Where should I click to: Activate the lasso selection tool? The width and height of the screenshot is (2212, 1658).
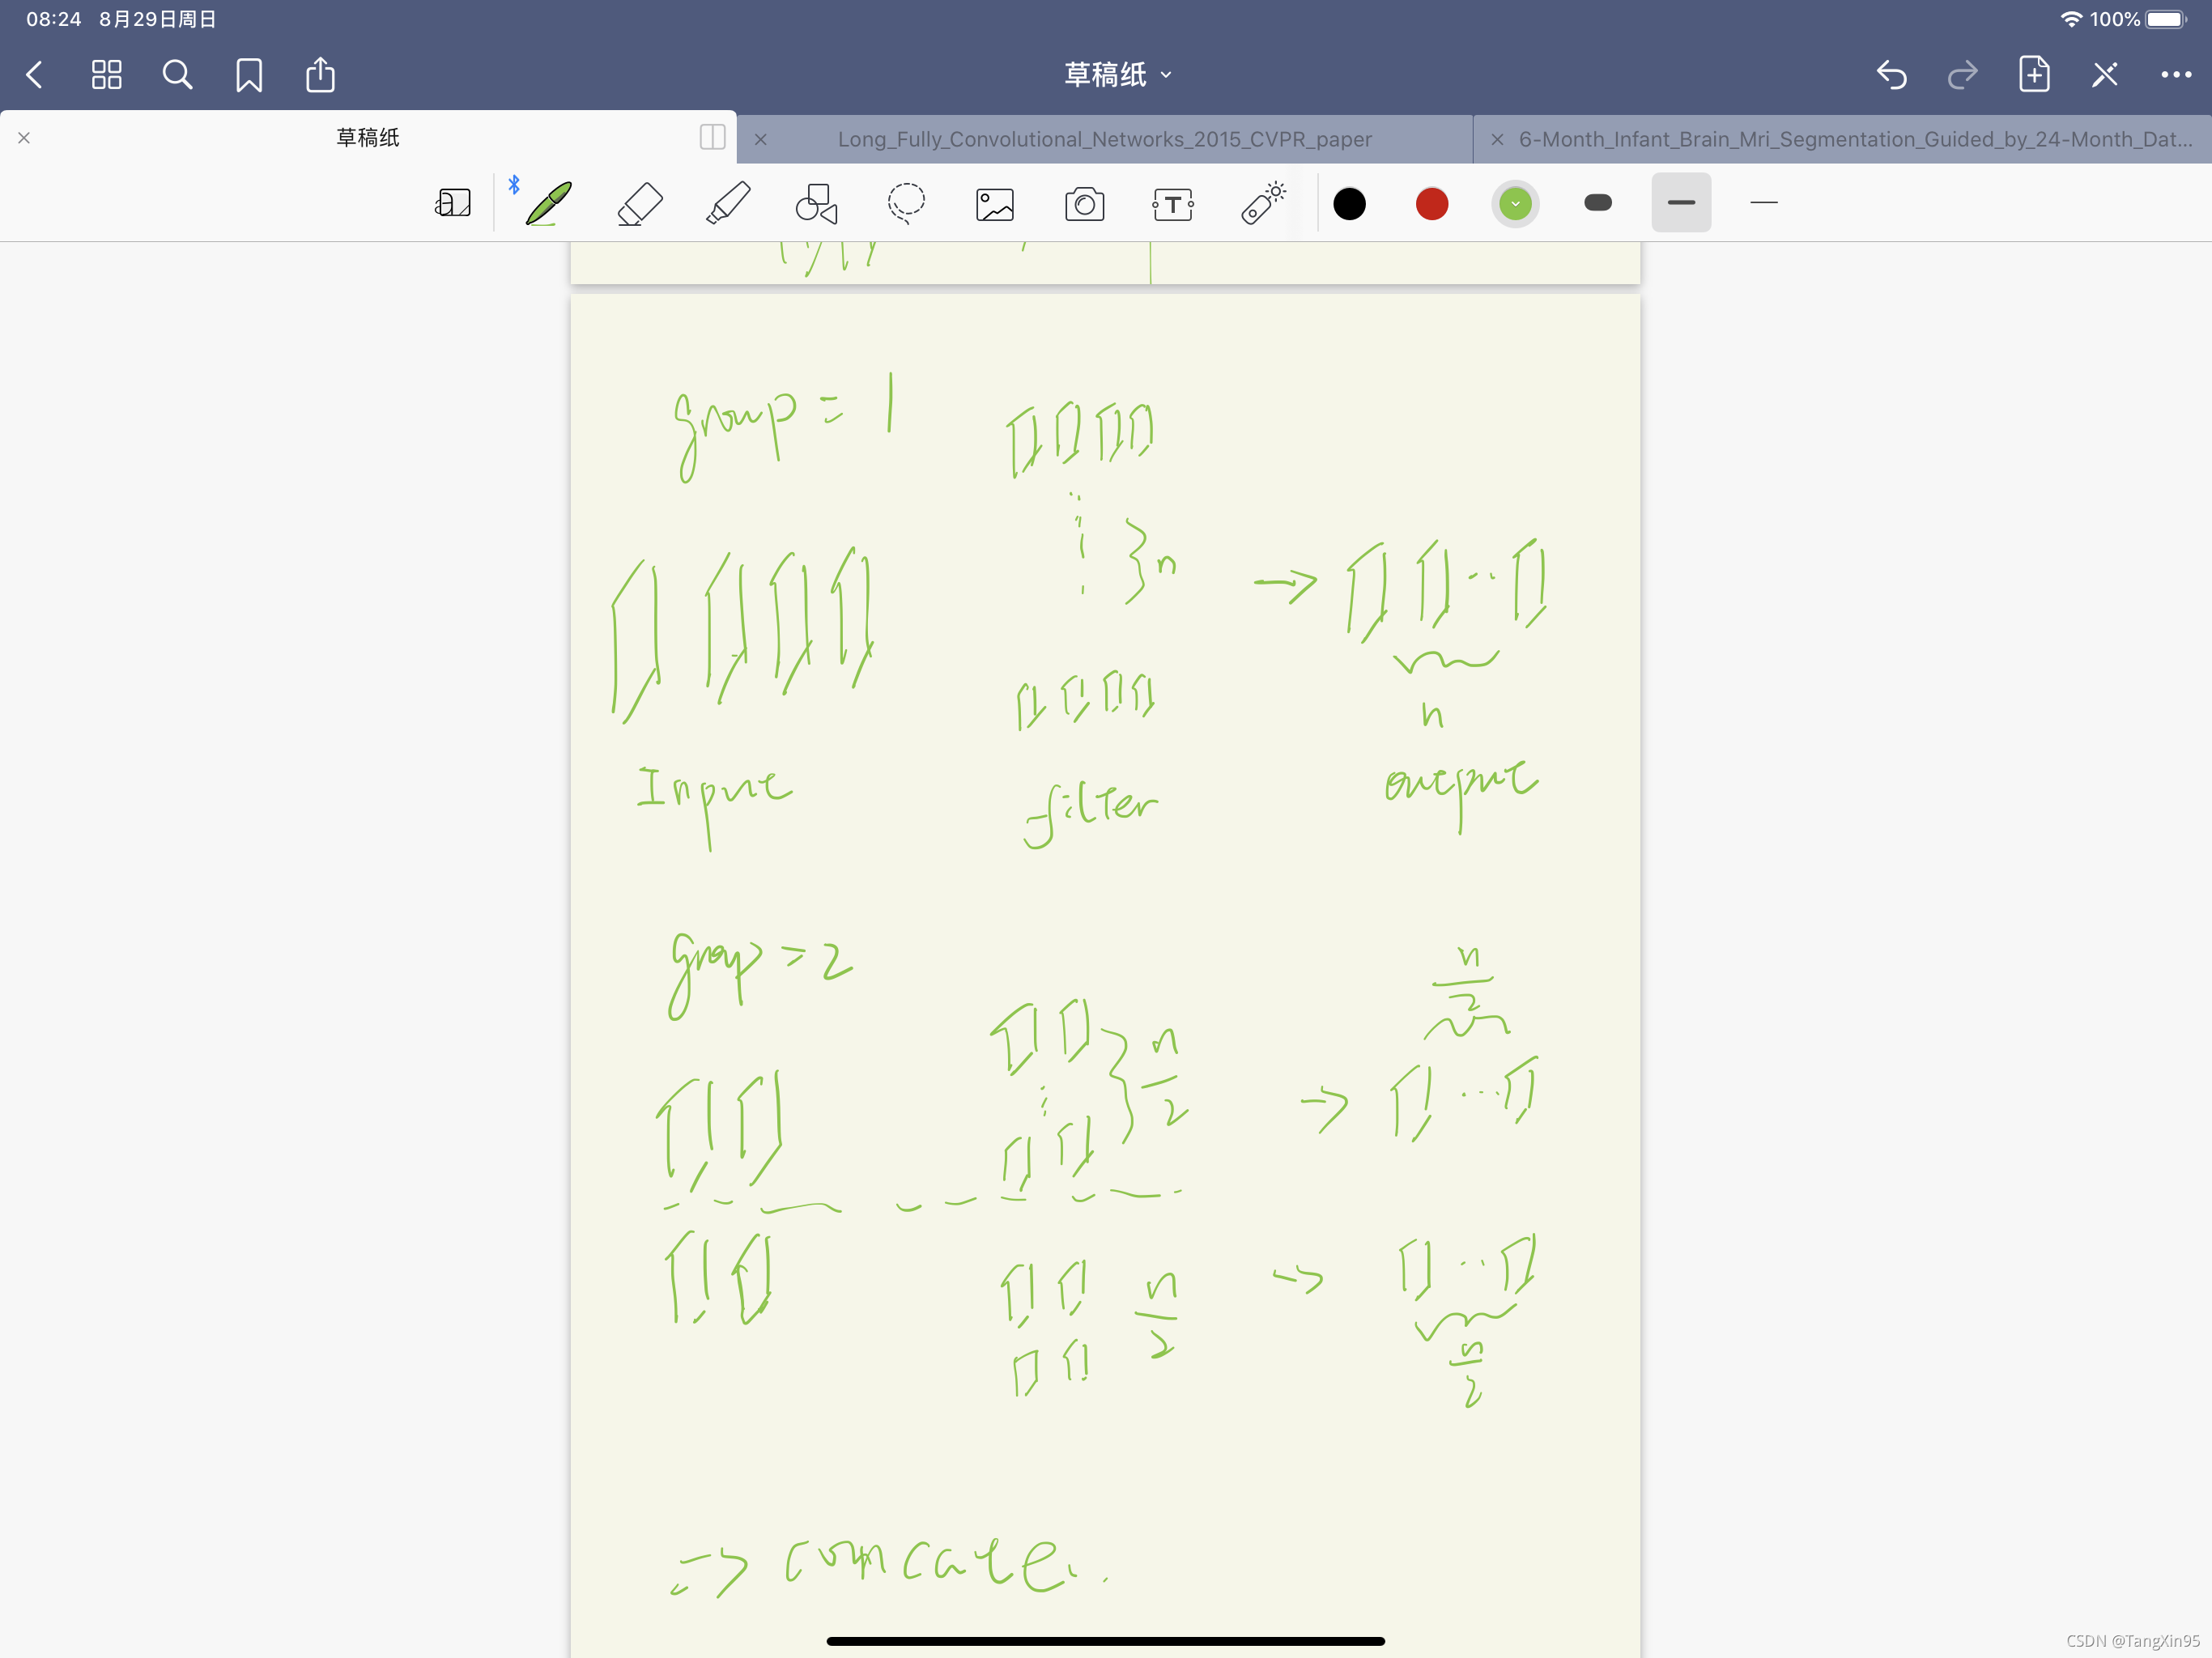click(905, 203)
